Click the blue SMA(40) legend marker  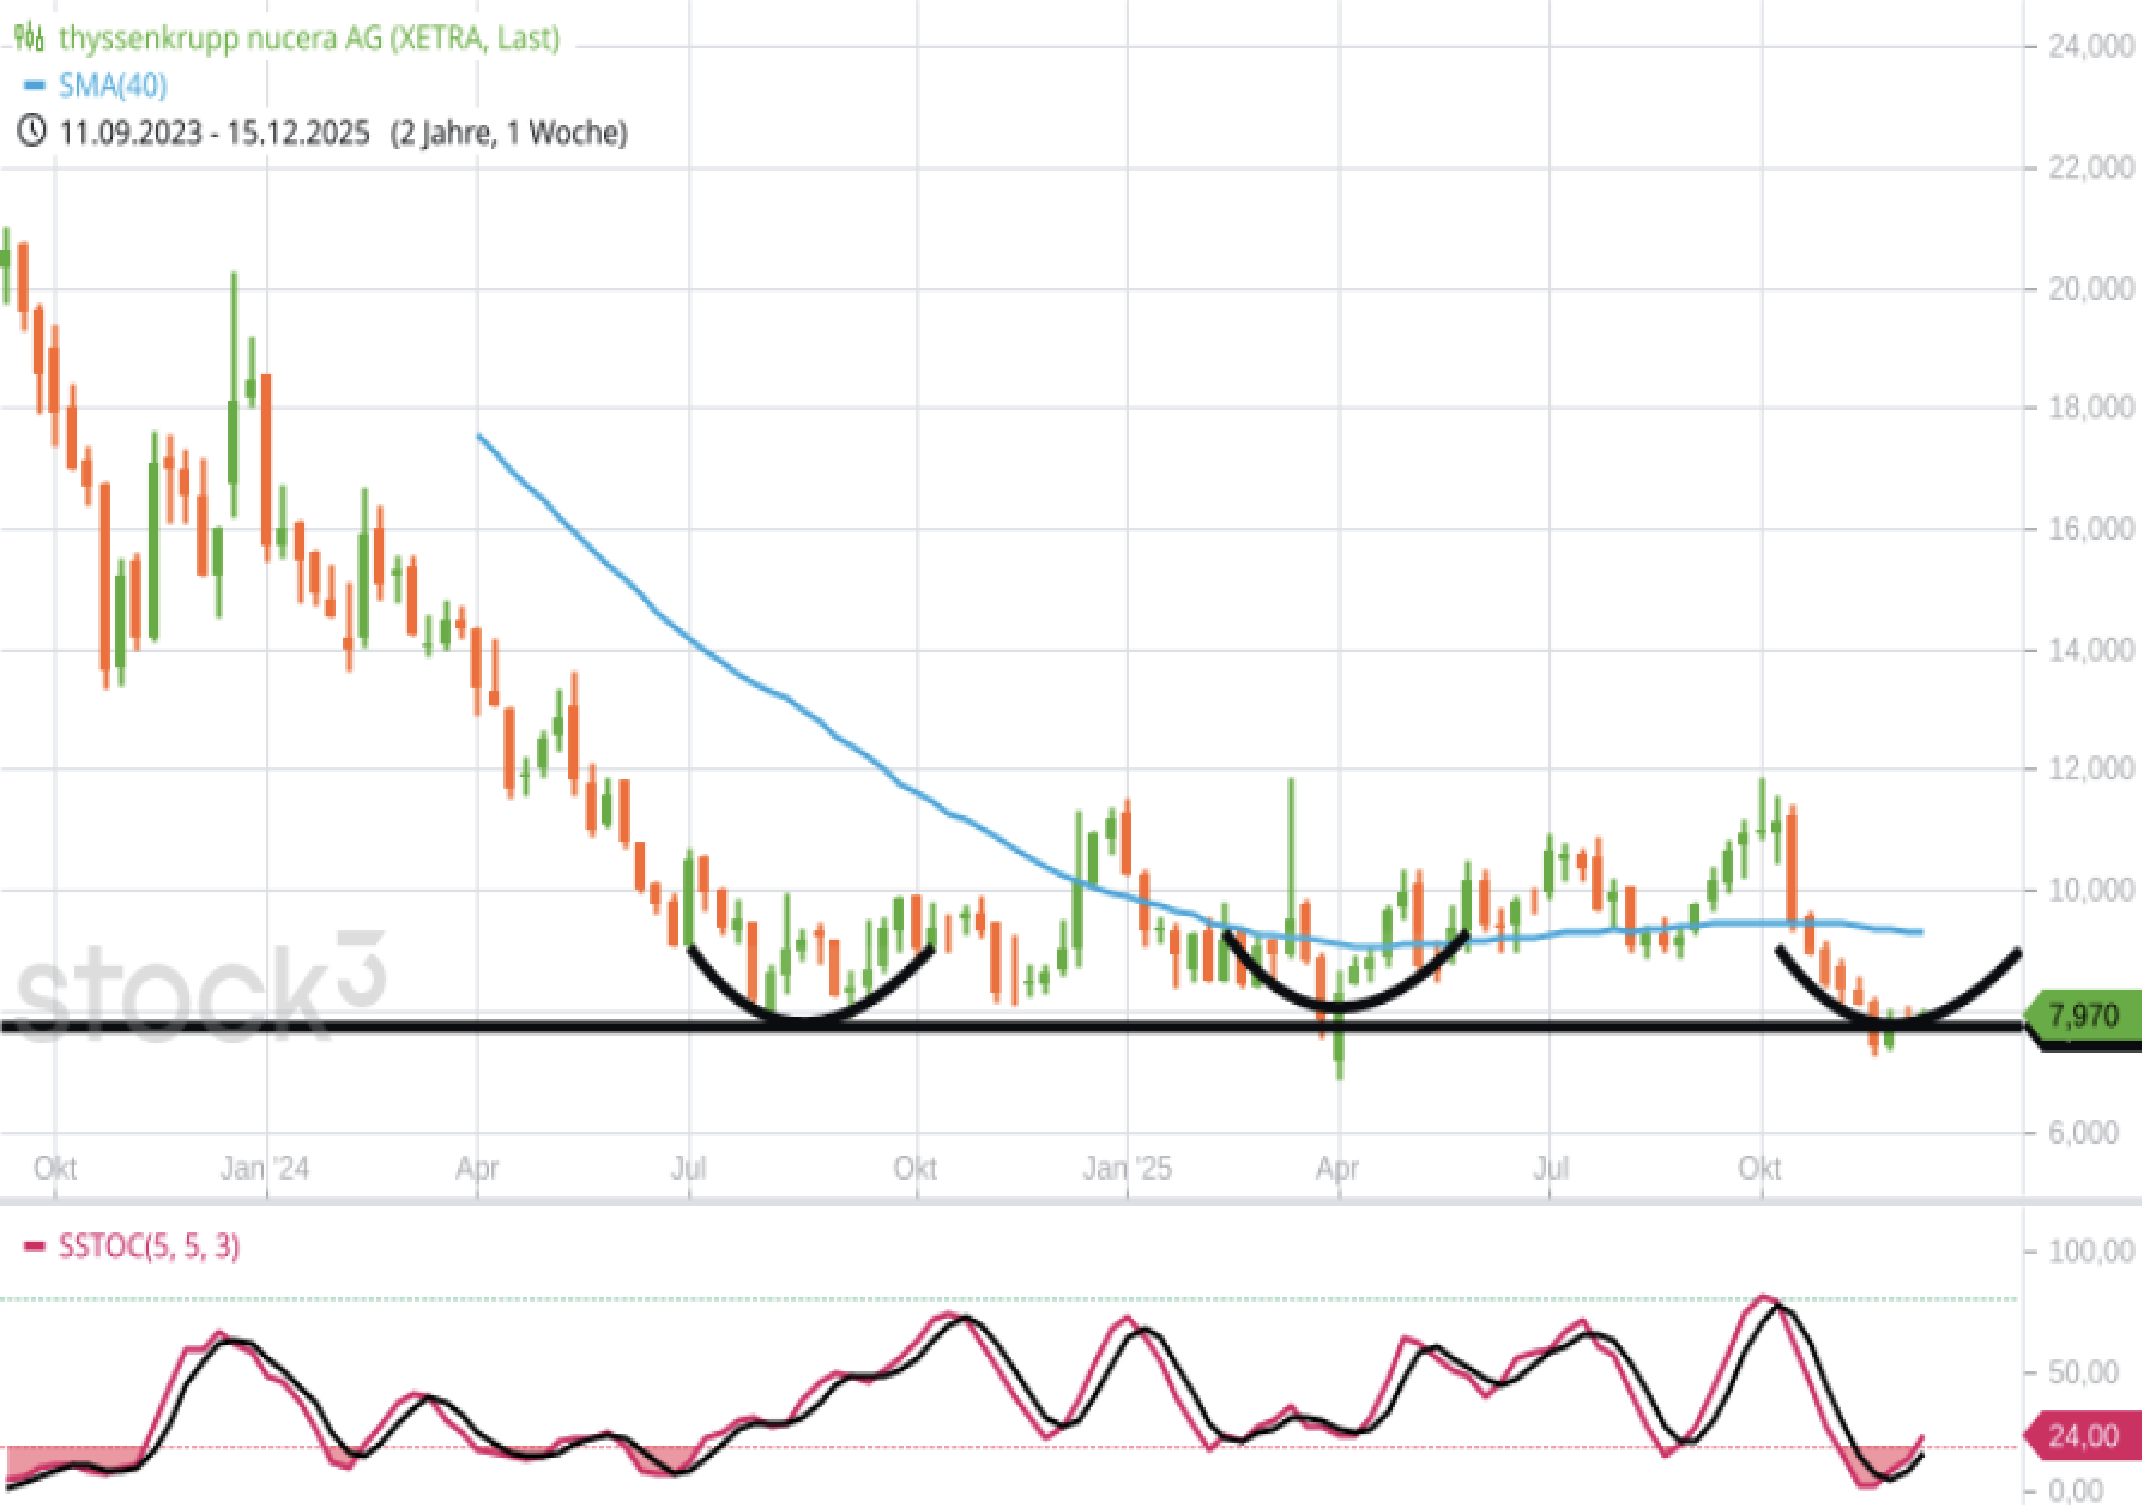click(34, 86)
